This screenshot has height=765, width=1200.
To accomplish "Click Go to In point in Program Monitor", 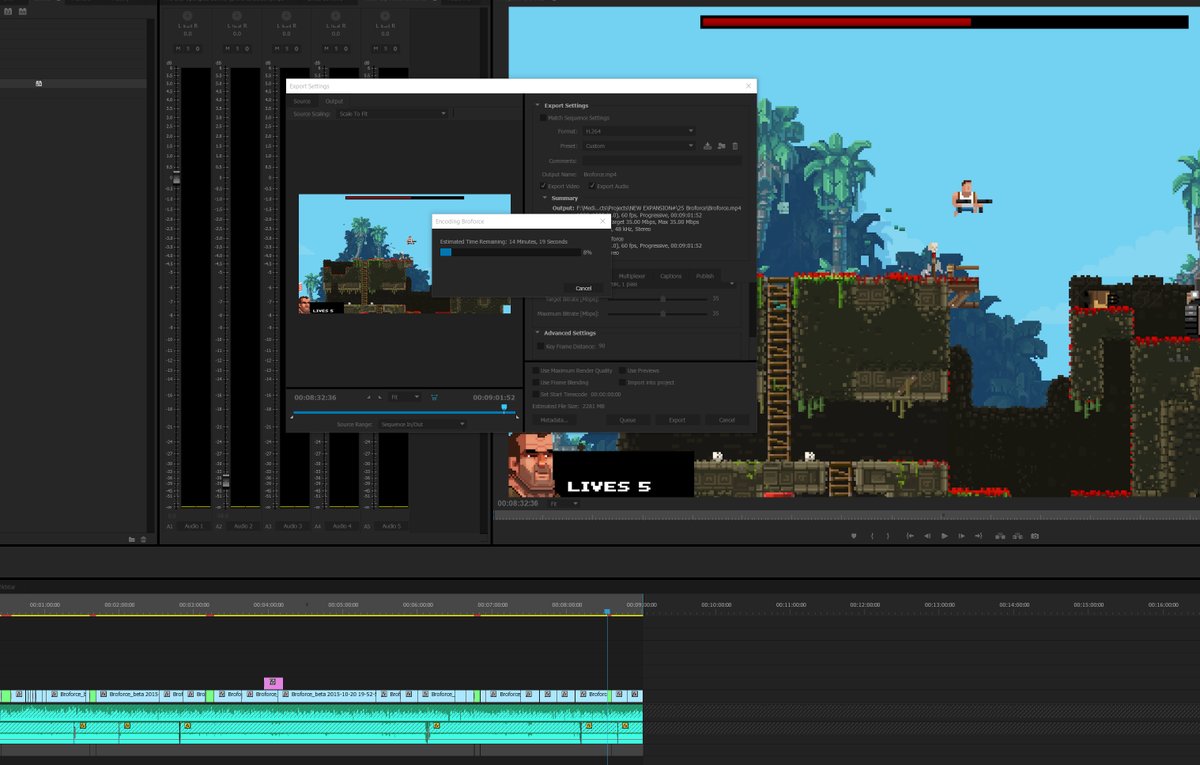I will [910, 536].
